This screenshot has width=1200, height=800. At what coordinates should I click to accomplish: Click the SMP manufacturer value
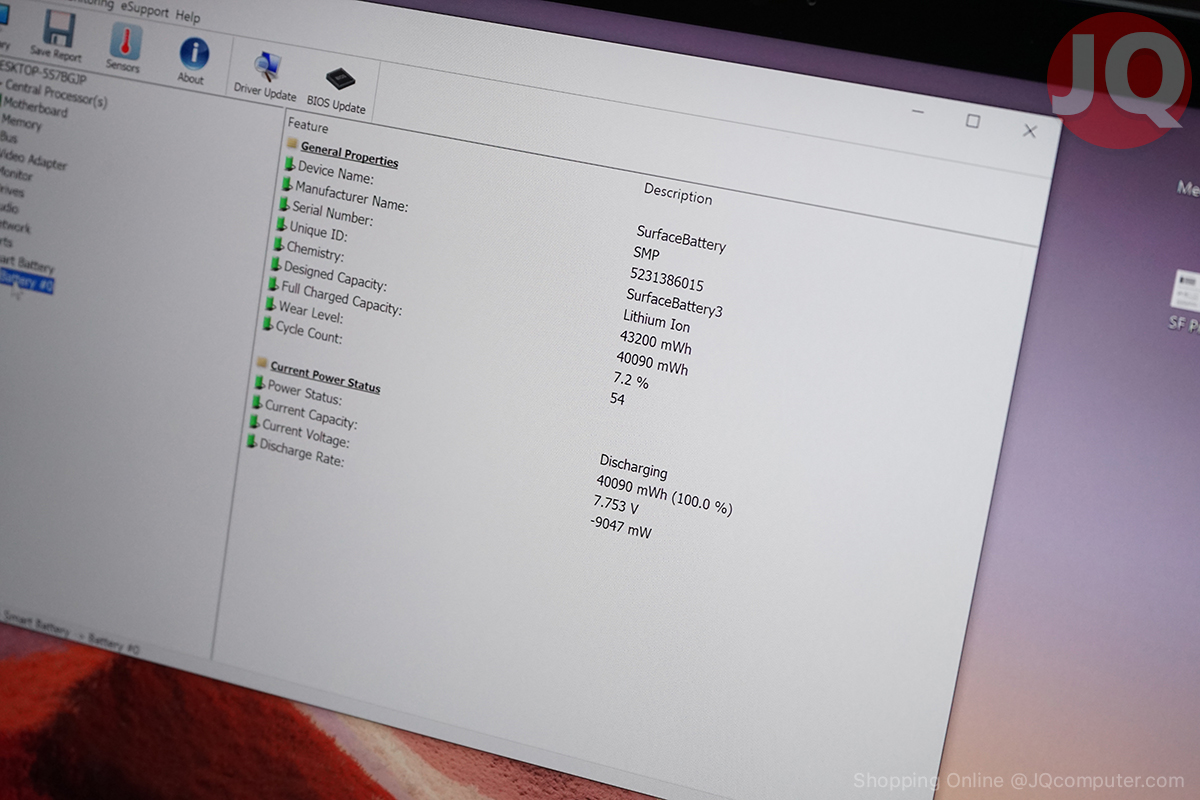pyautogui.click(x=646, y=254)
